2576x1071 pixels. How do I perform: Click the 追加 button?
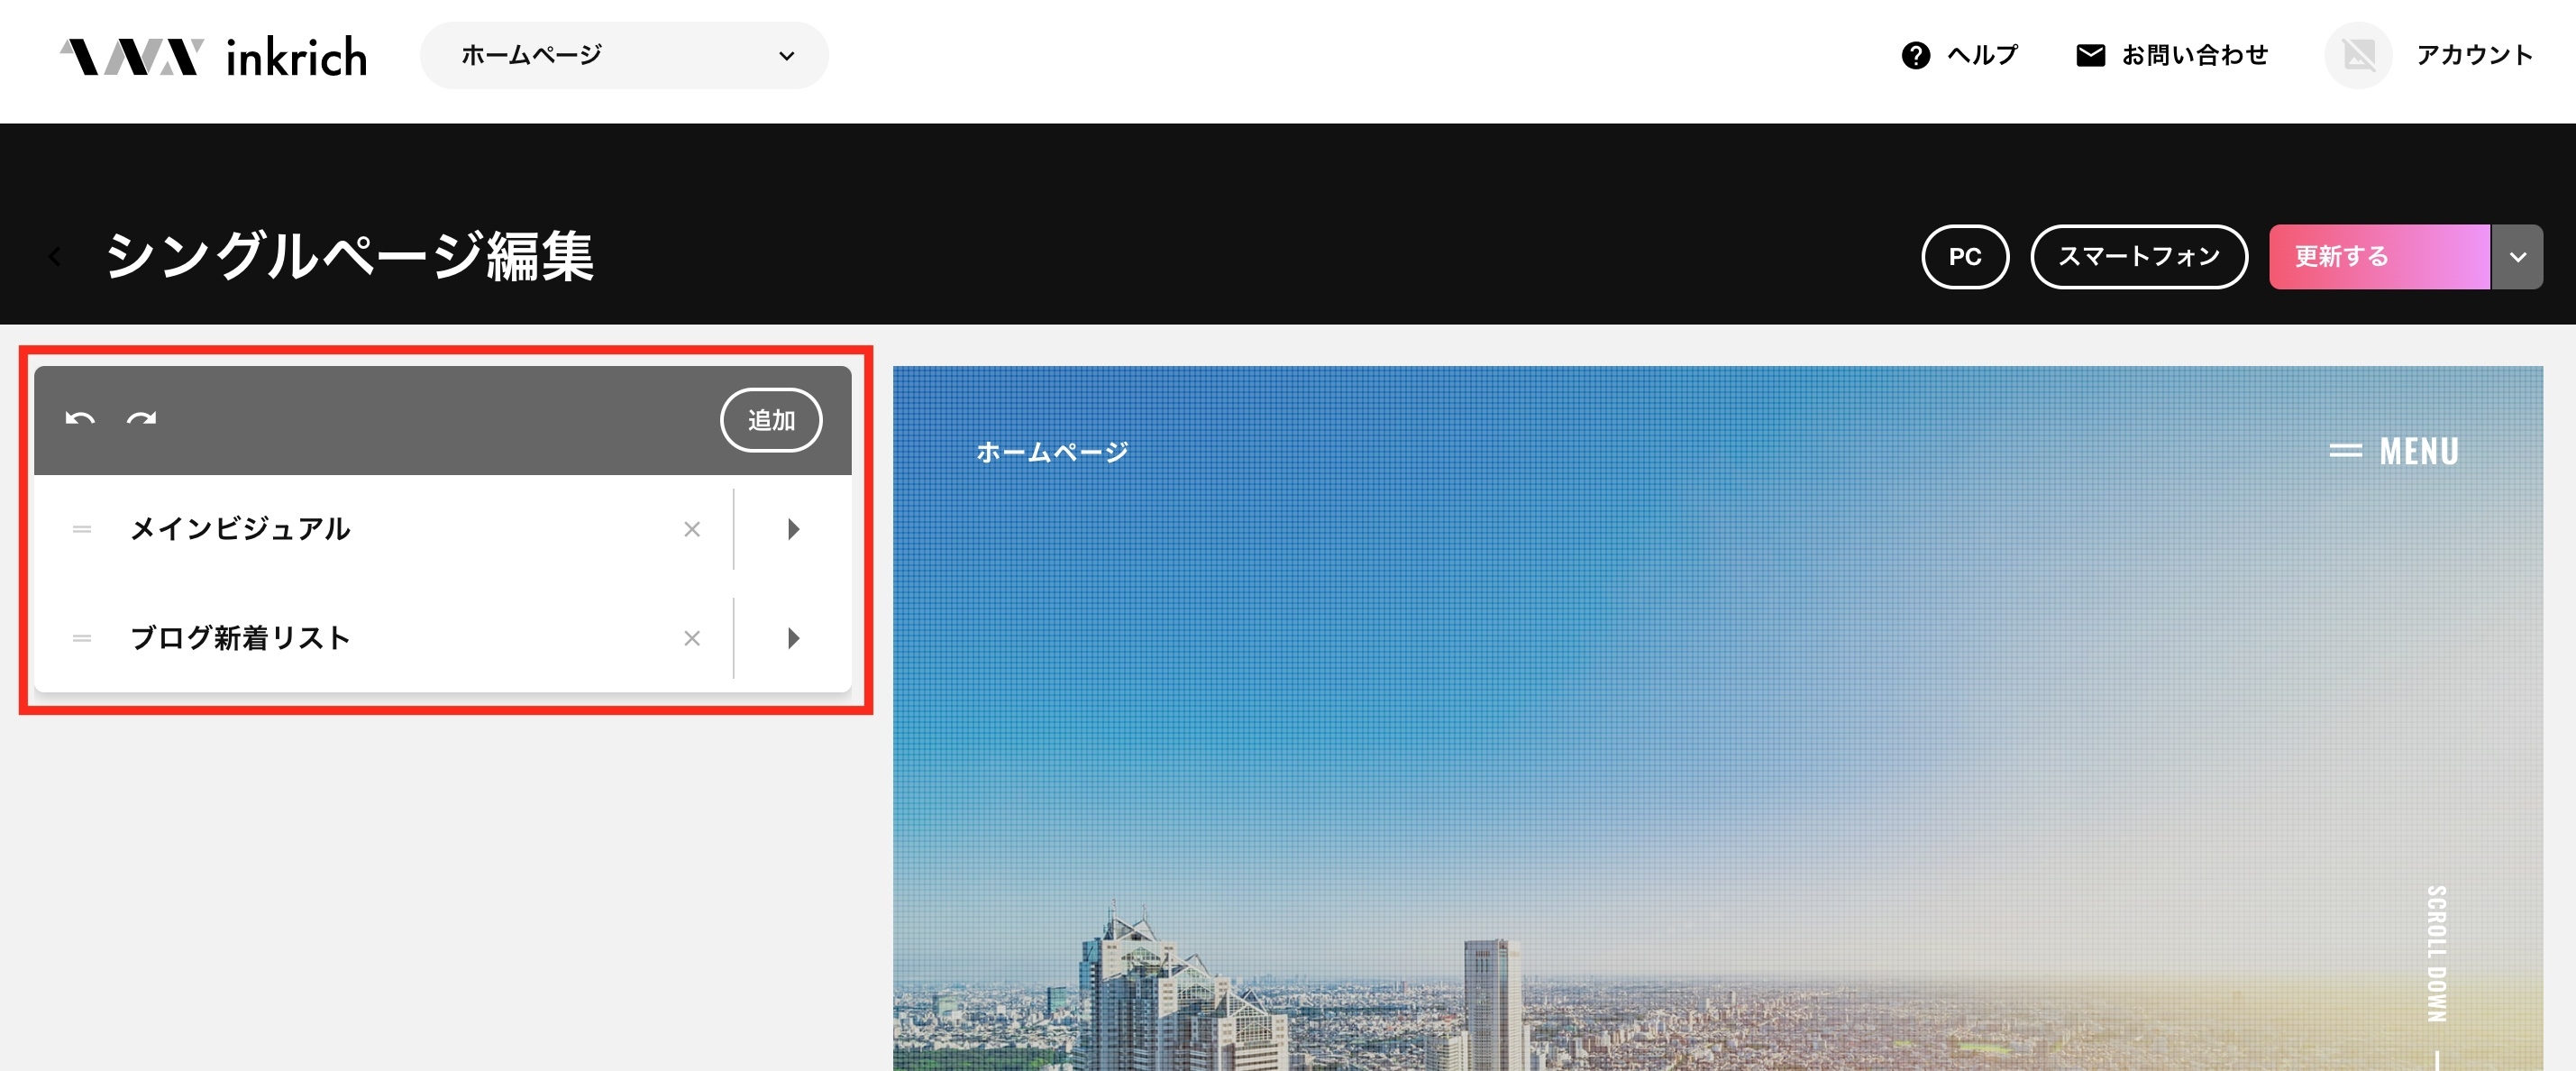pos(771,420)
